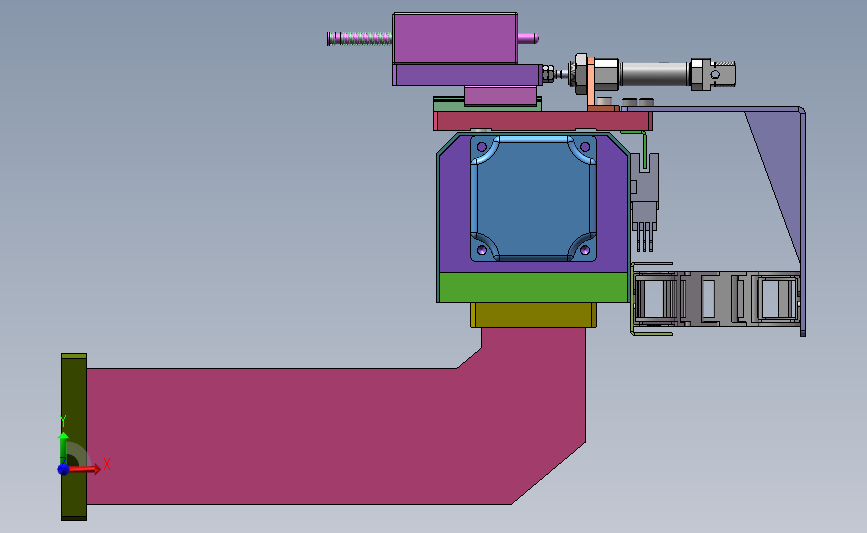Click the green Y axis arrow of triad

(63, 446)
